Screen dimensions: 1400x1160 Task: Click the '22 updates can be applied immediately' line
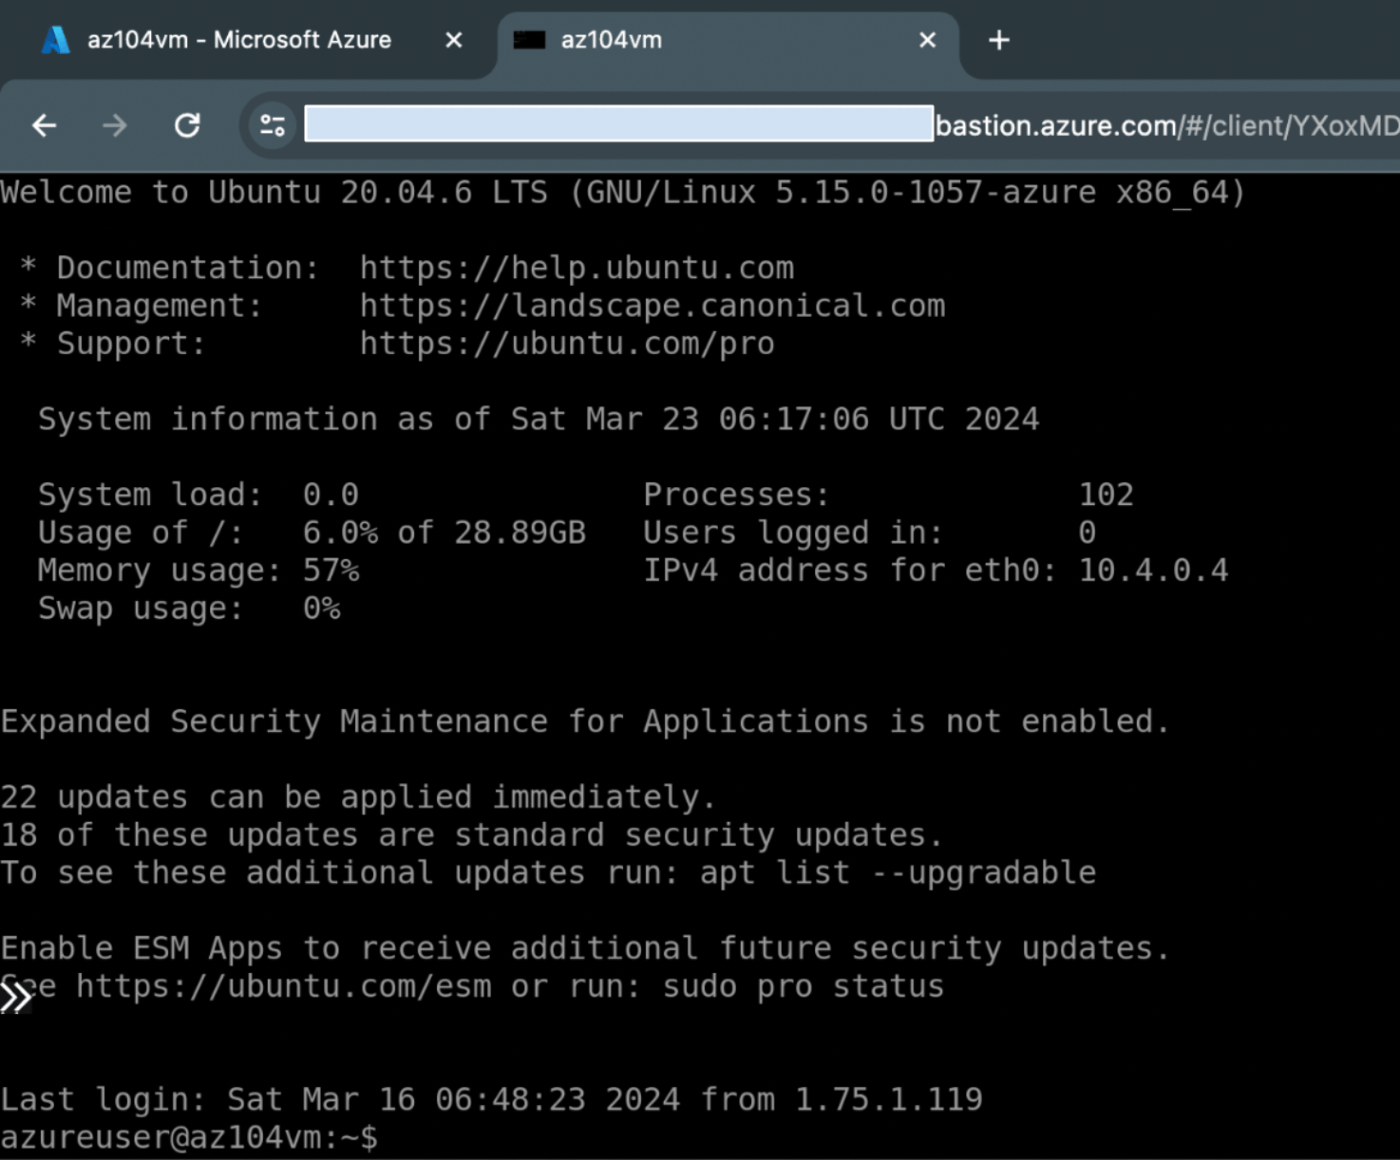pos(358,798)
